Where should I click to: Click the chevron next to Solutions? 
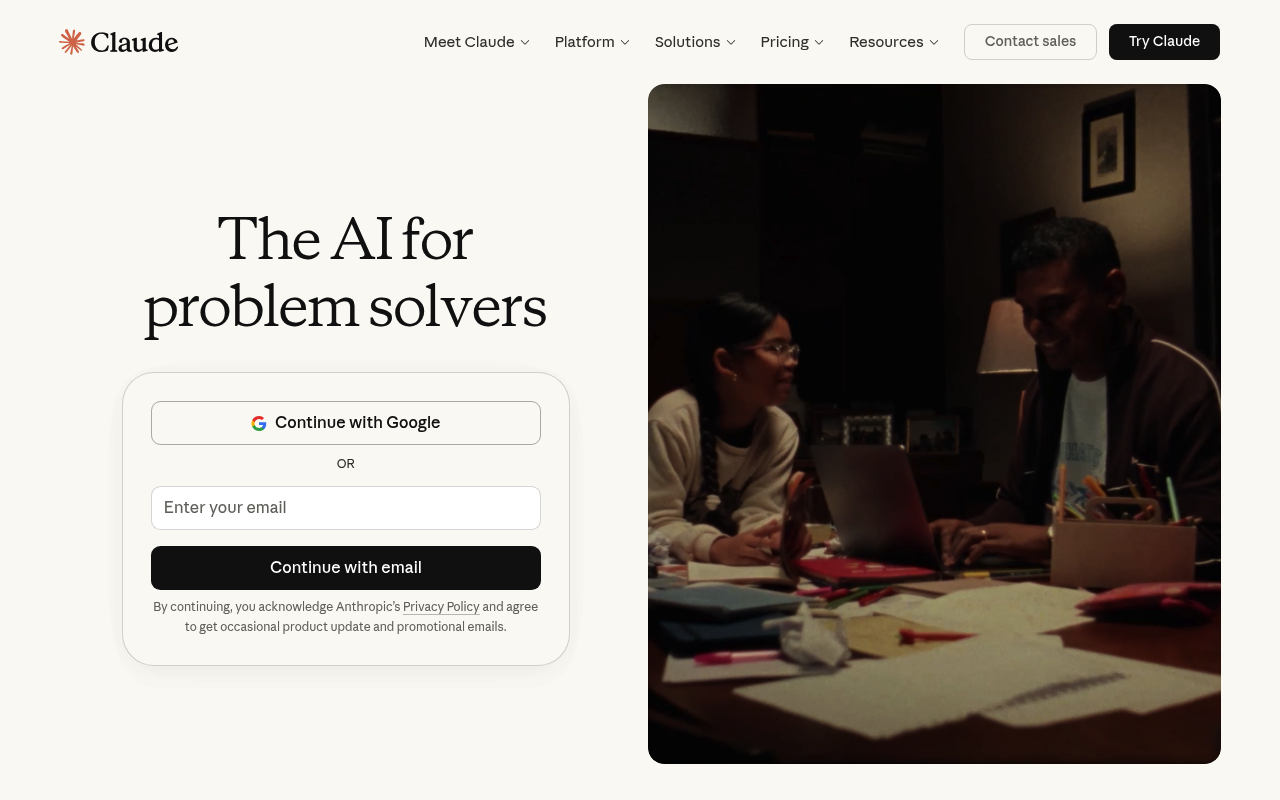coord(731,42)
